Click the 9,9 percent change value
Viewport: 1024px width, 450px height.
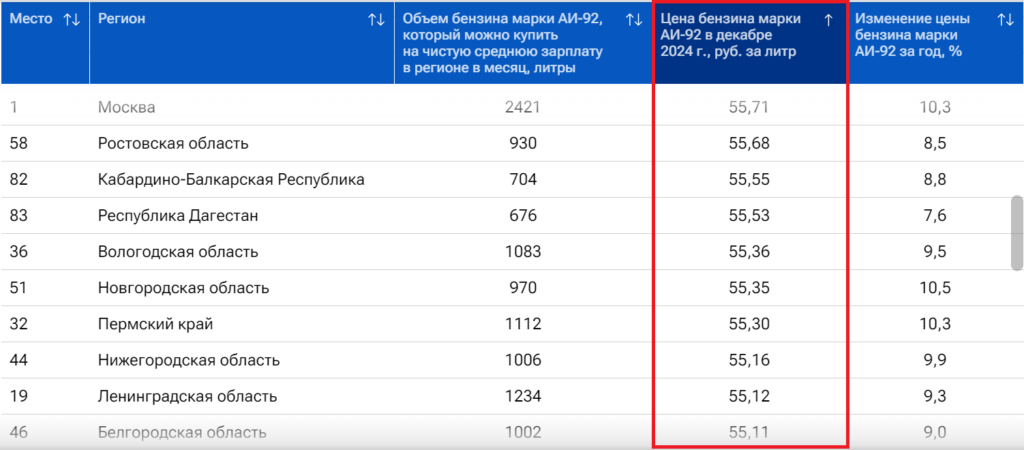click(x=935, y=360)
